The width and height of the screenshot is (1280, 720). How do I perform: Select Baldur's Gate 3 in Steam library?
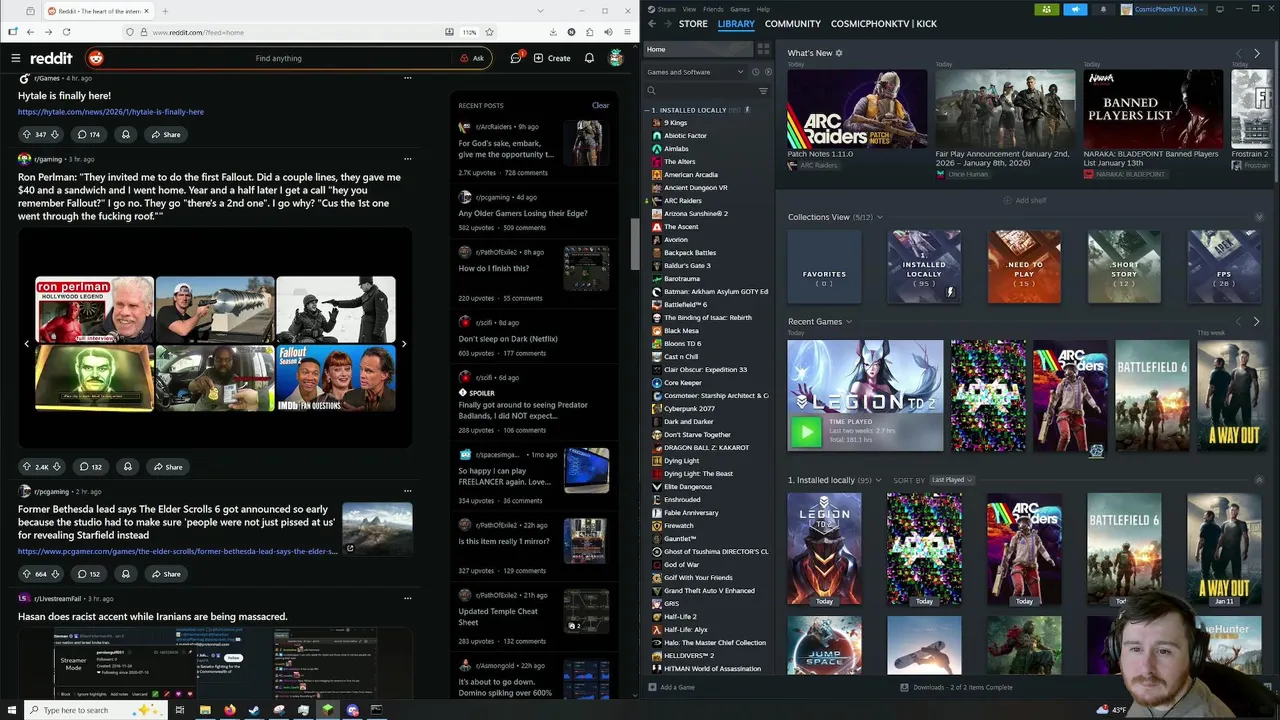[x=687, y=266]
